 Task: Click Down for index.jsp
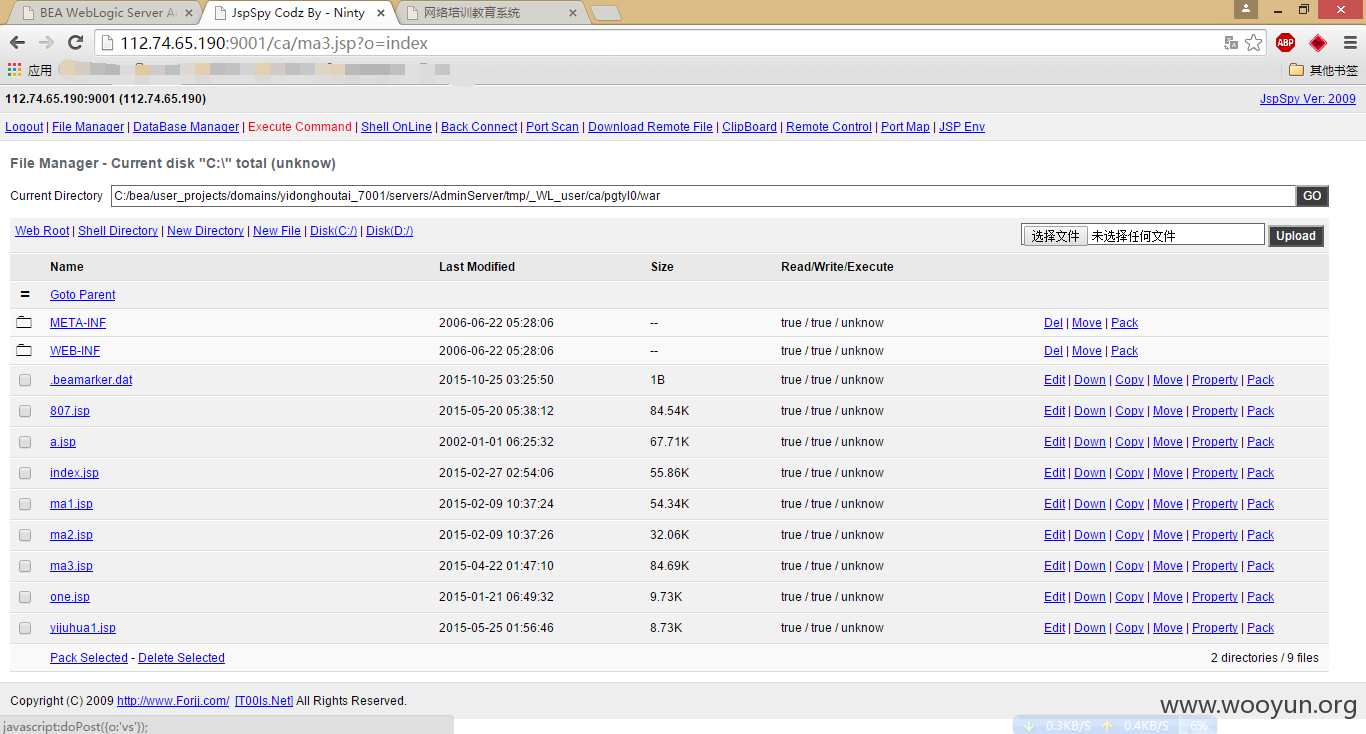1090,473
